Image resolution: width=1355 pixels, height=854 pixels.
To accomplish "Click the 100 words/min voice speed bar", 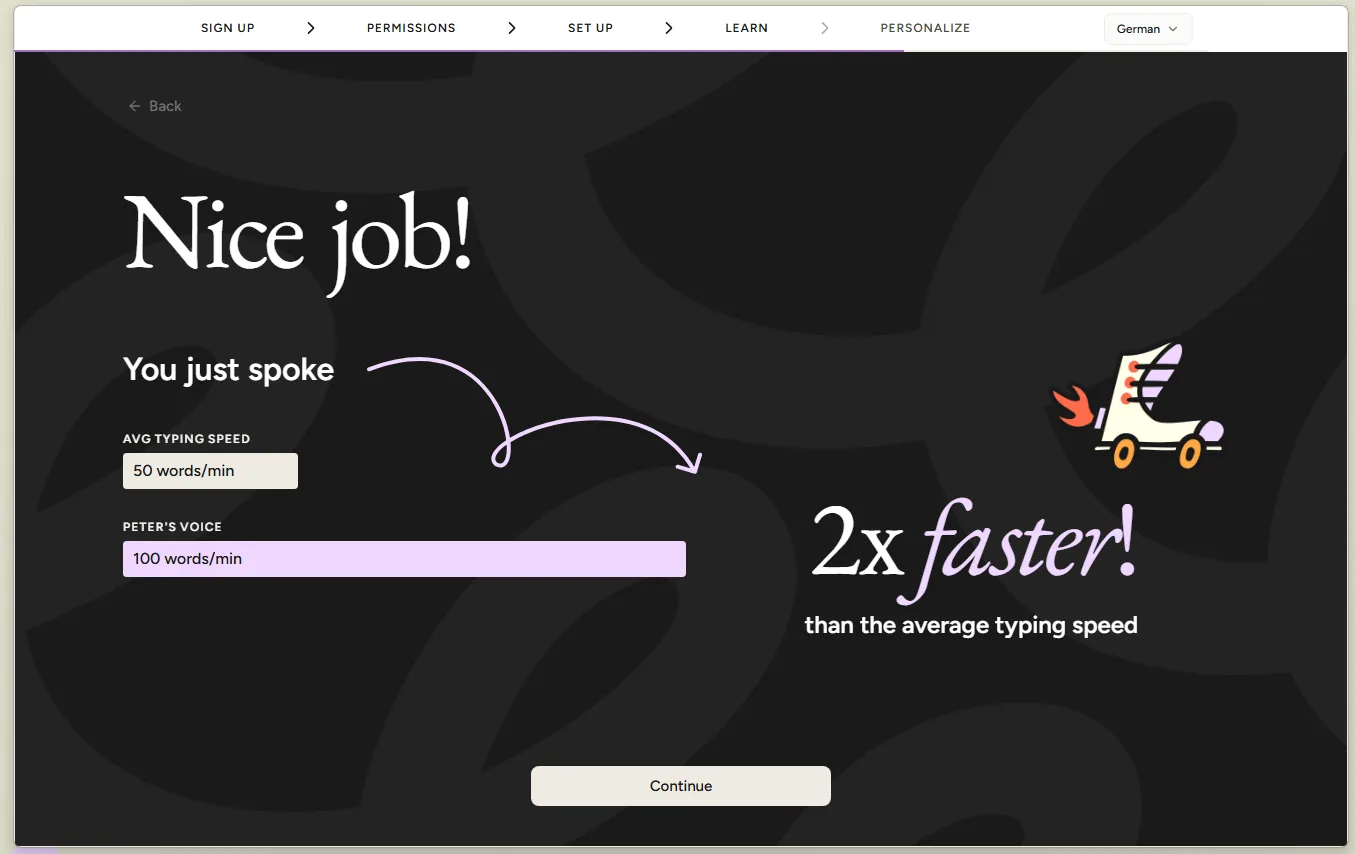I will (x=404, y=559).
